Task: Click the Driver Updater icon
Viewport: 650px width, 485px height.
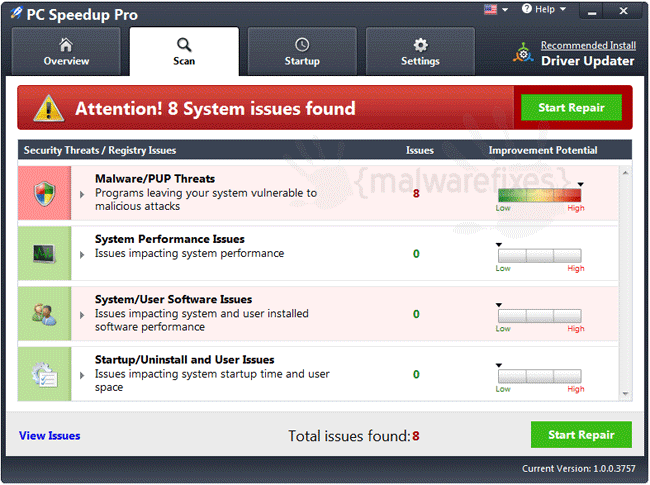Action: pyautogui.click(x=523, y=53)
